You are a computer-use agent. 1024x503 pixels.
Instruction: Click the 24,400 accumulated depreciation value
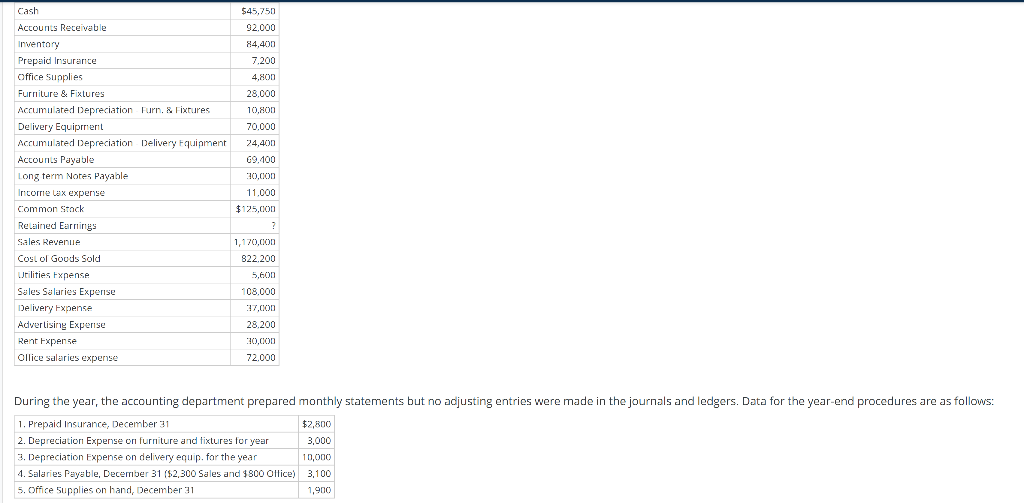(x=261, y=143)
